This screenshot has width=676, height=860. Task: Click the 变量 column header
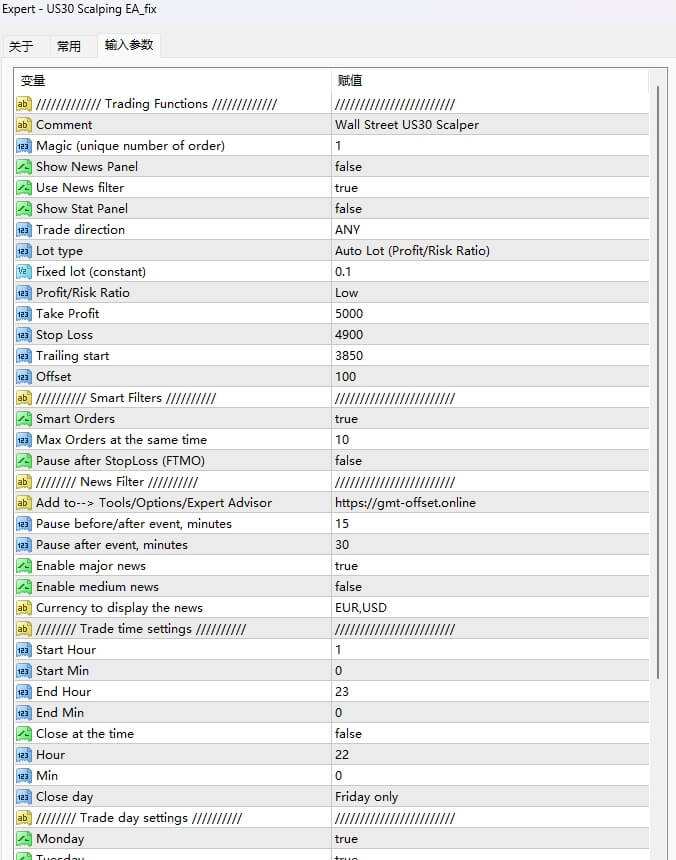(x=33, y=80)
